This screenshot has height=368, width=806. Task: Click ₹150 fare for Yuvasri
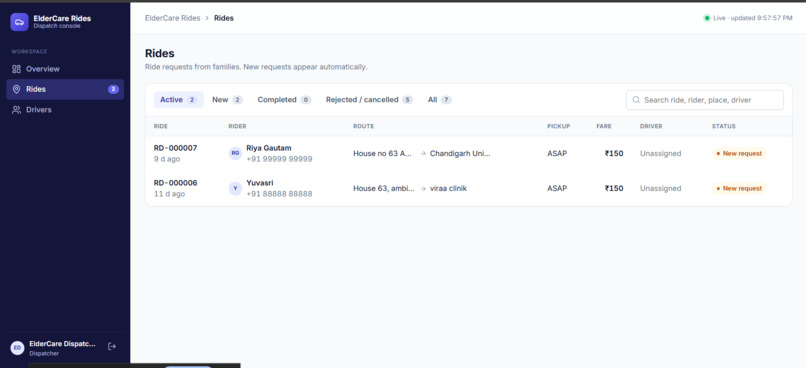click(614, 188)
